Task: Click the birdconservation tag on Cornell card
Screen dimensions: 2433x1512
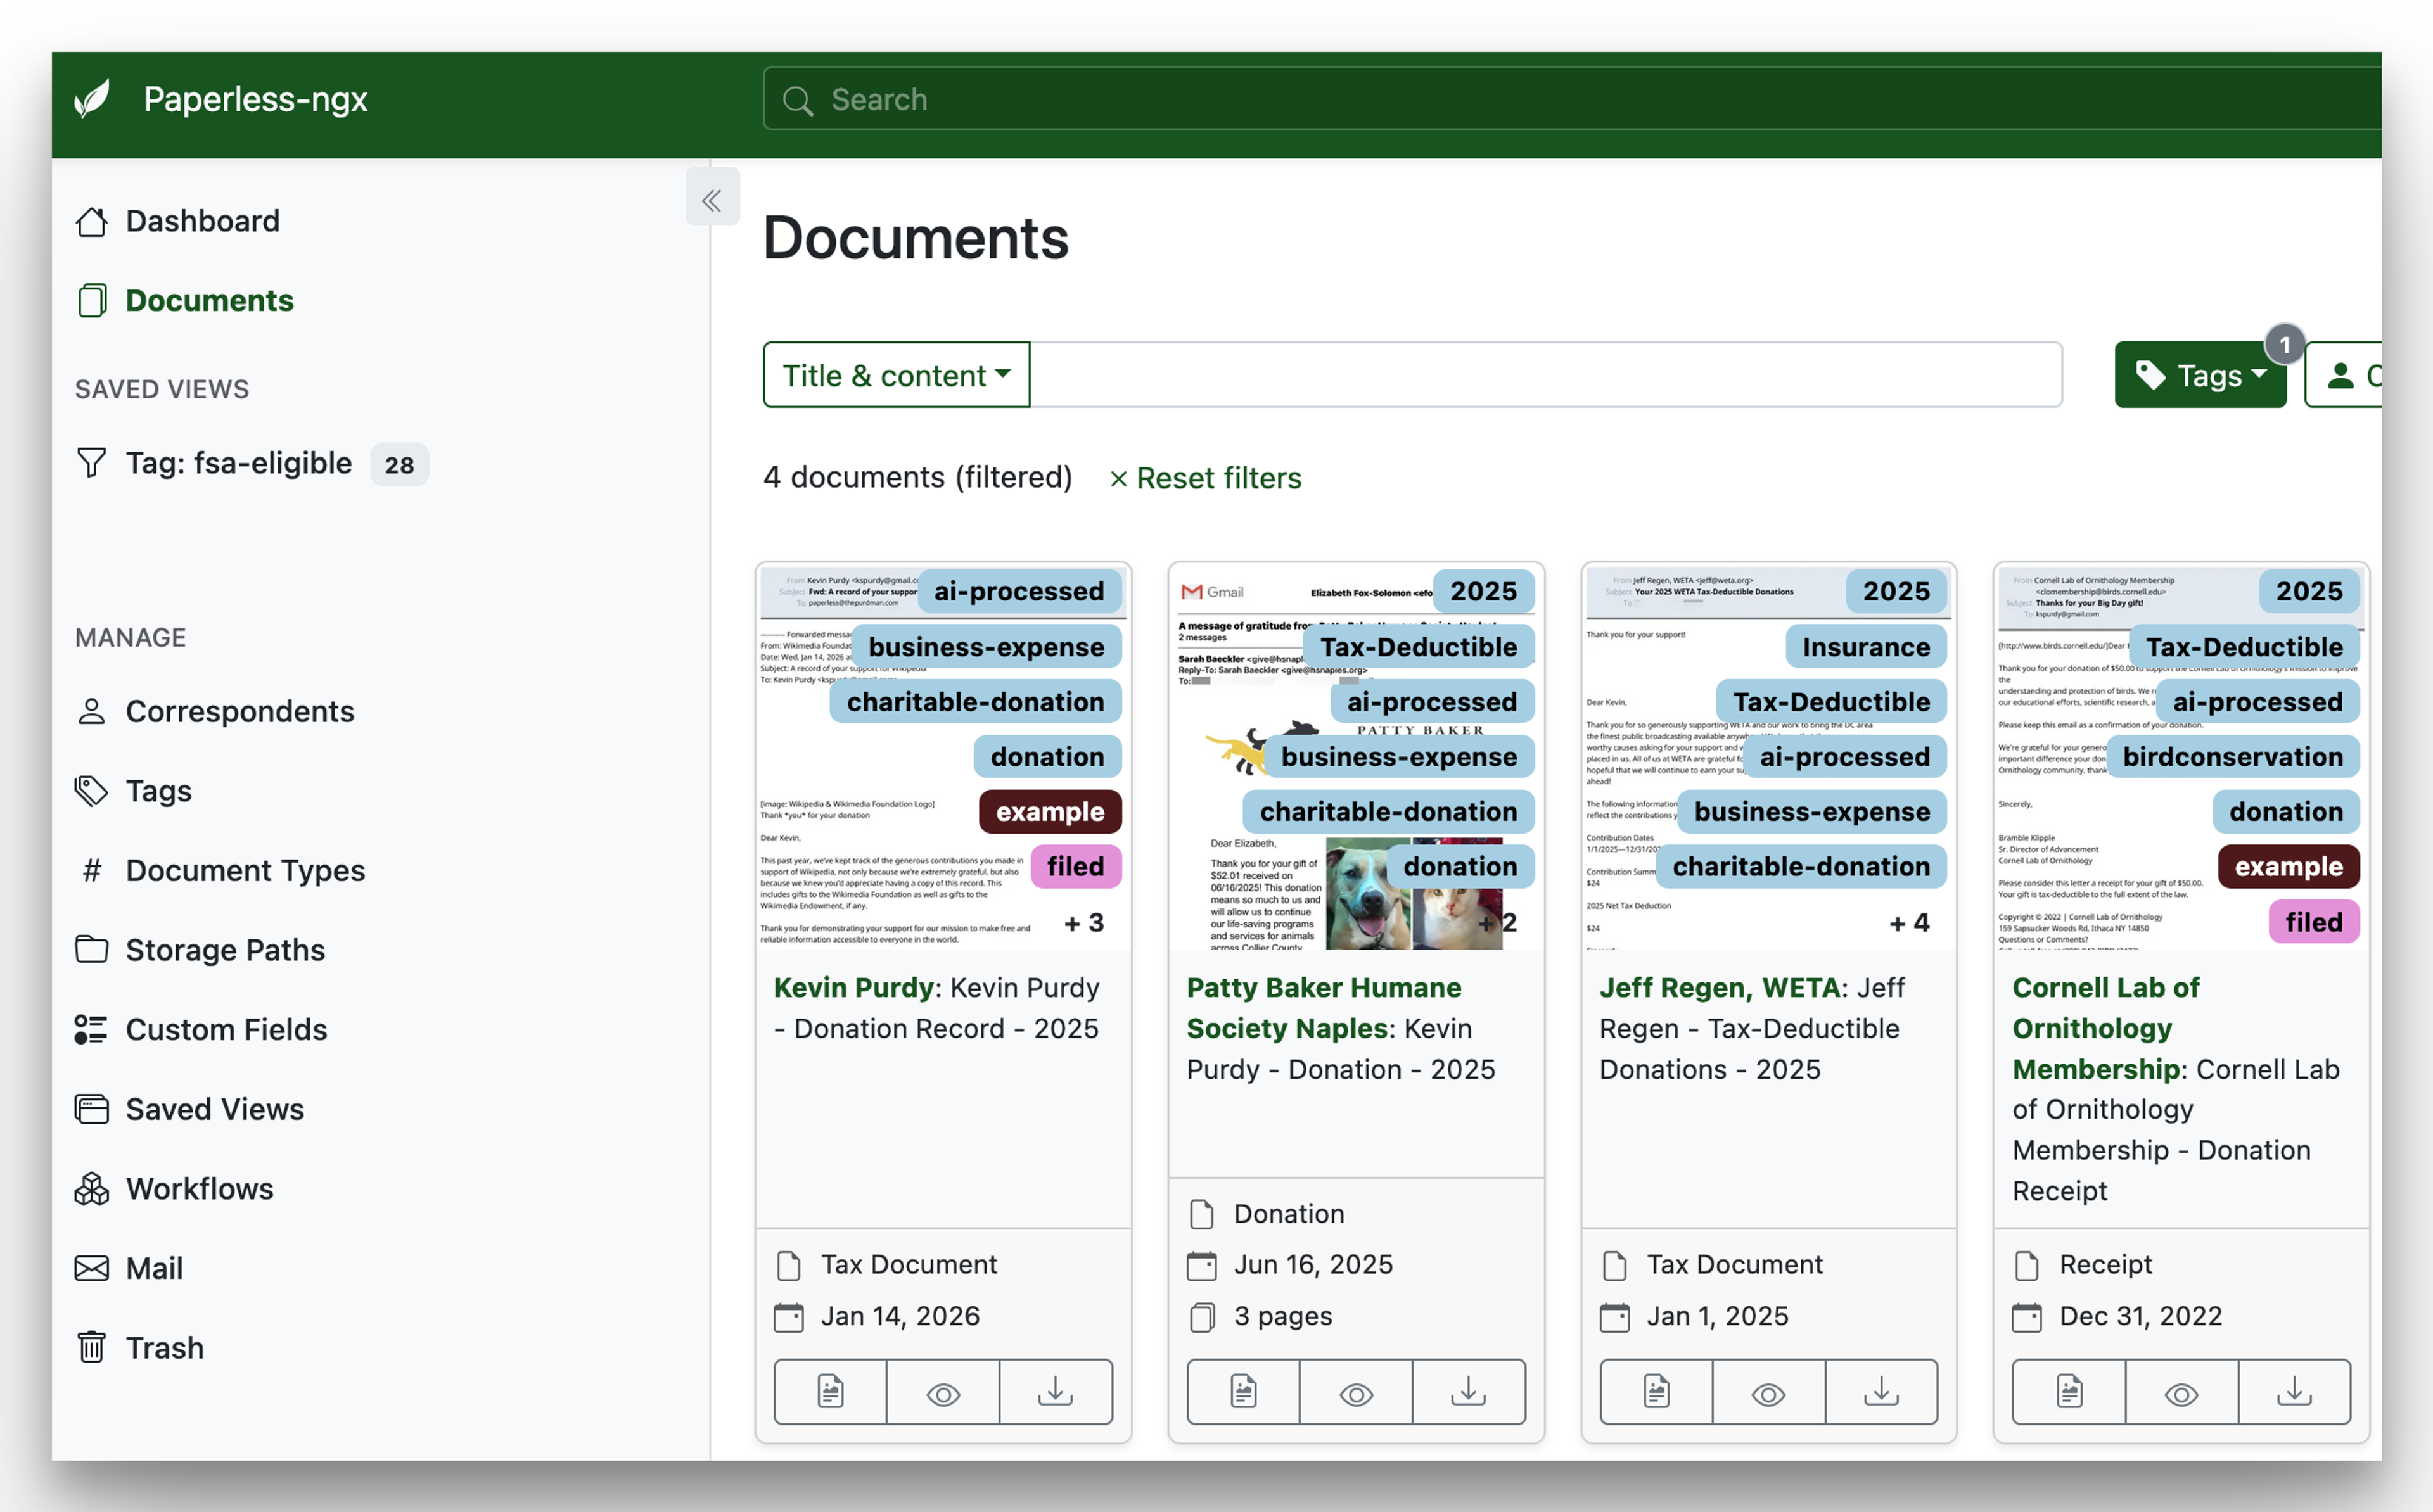Action: click(x=2233, y=757)
